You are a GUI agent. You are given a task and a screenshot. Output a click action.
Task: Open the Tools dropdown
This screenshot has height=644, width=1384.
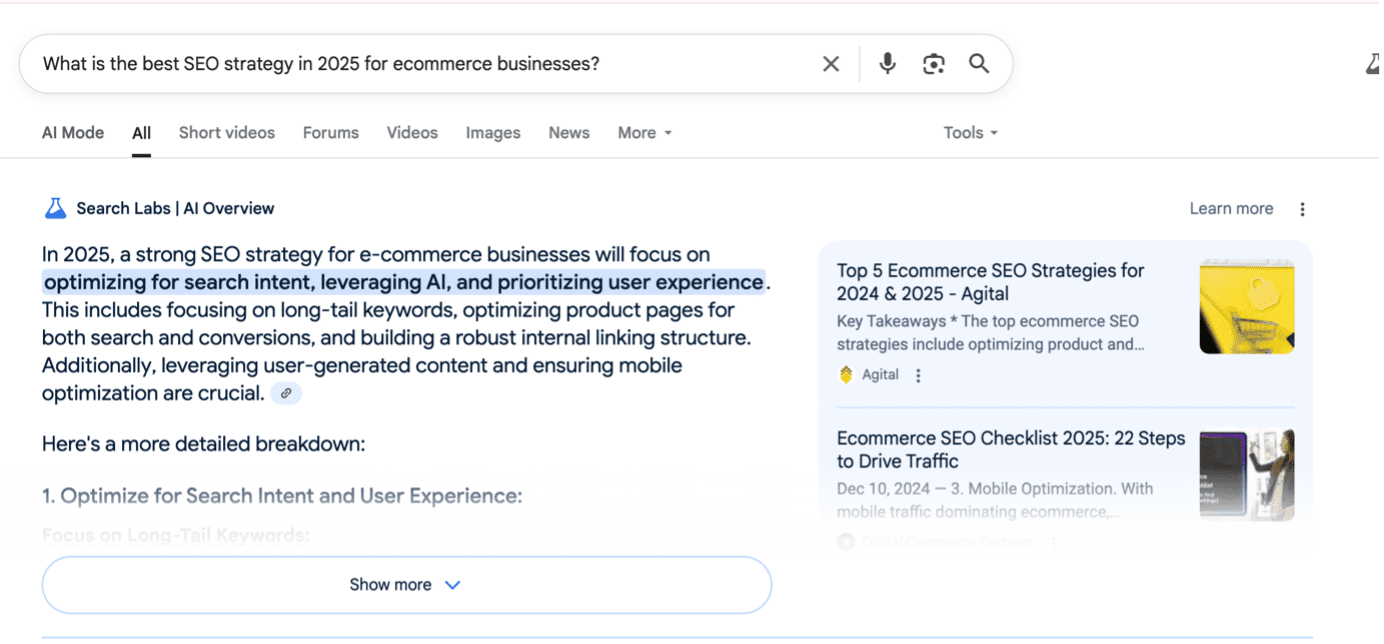(x=971, y=133)
